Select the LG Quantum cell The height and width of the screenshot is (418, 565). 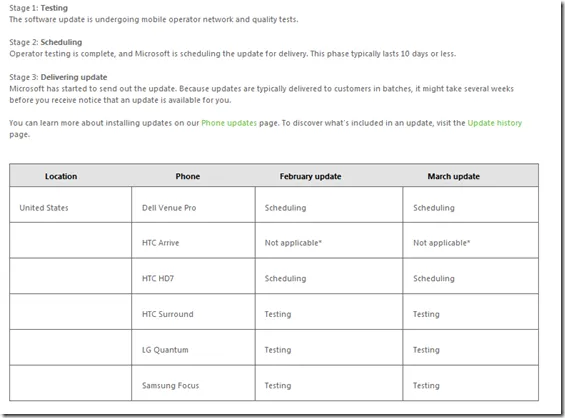[x=193, y=347]
